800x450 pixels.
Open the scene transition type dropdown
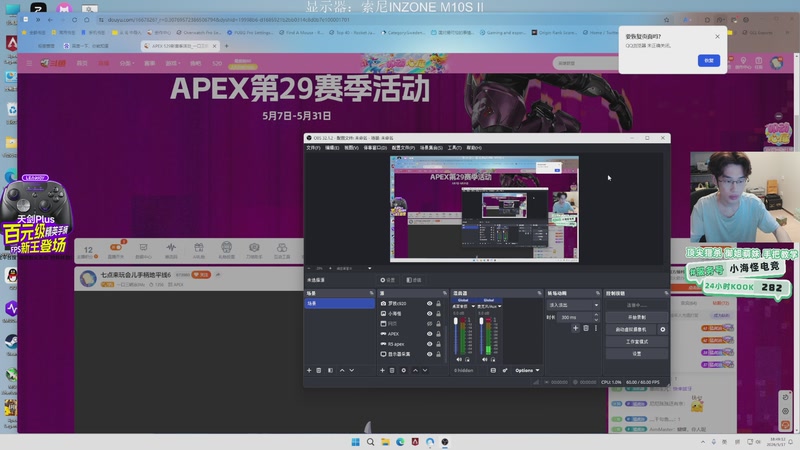pos(573,305)
